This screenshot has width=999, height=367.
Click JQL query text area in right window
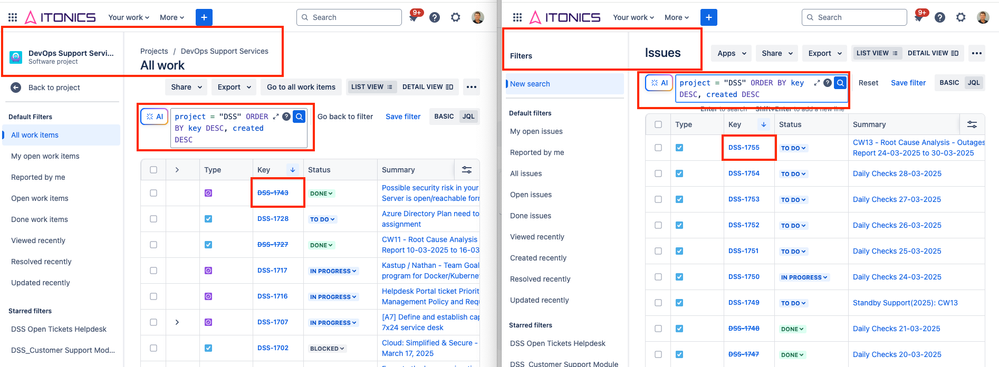742,89
